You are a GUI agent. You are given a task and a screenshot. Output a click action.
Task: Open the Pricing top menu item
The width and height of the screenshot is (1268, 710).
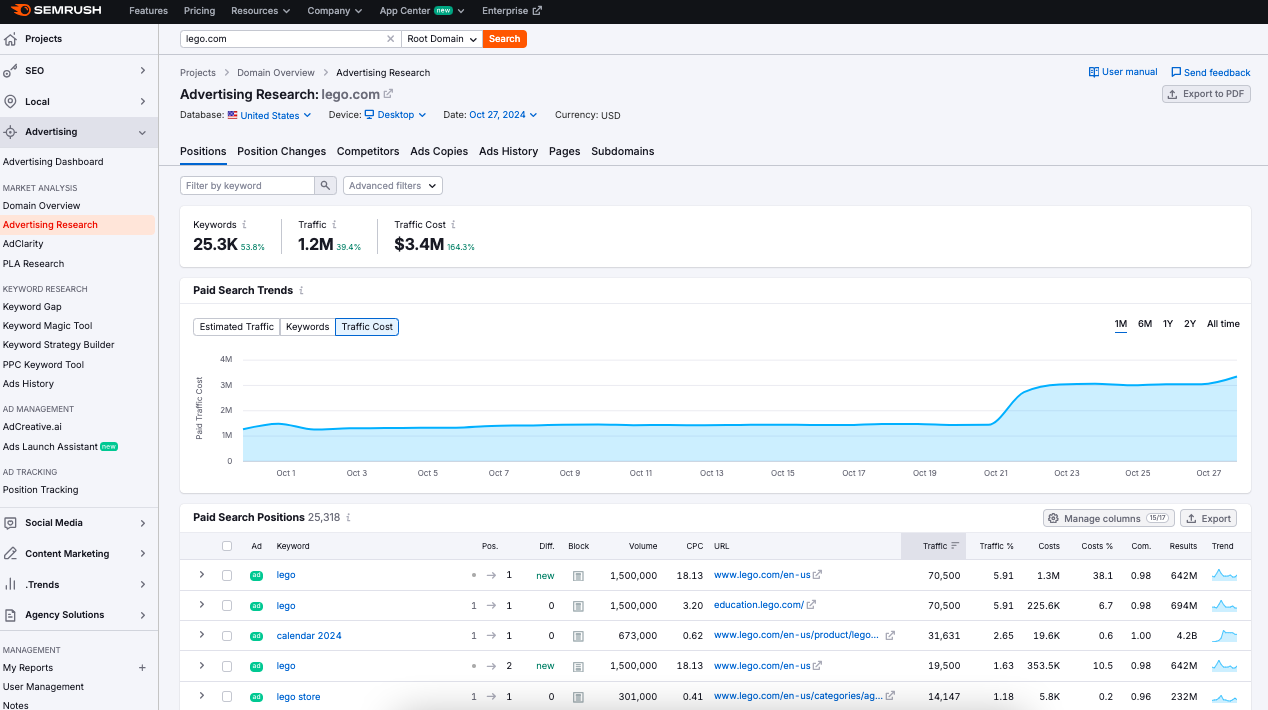[x=199, y=11]
